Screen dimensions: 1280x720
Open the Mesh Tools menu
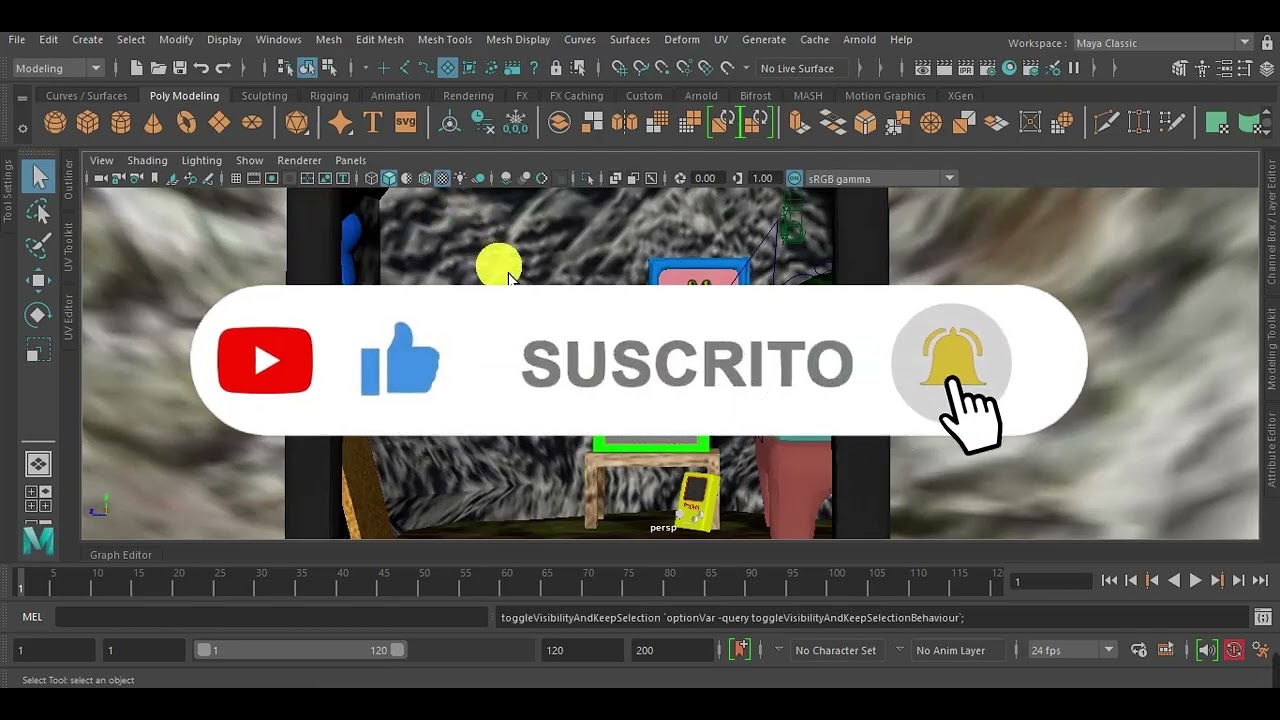pos(445,40)
